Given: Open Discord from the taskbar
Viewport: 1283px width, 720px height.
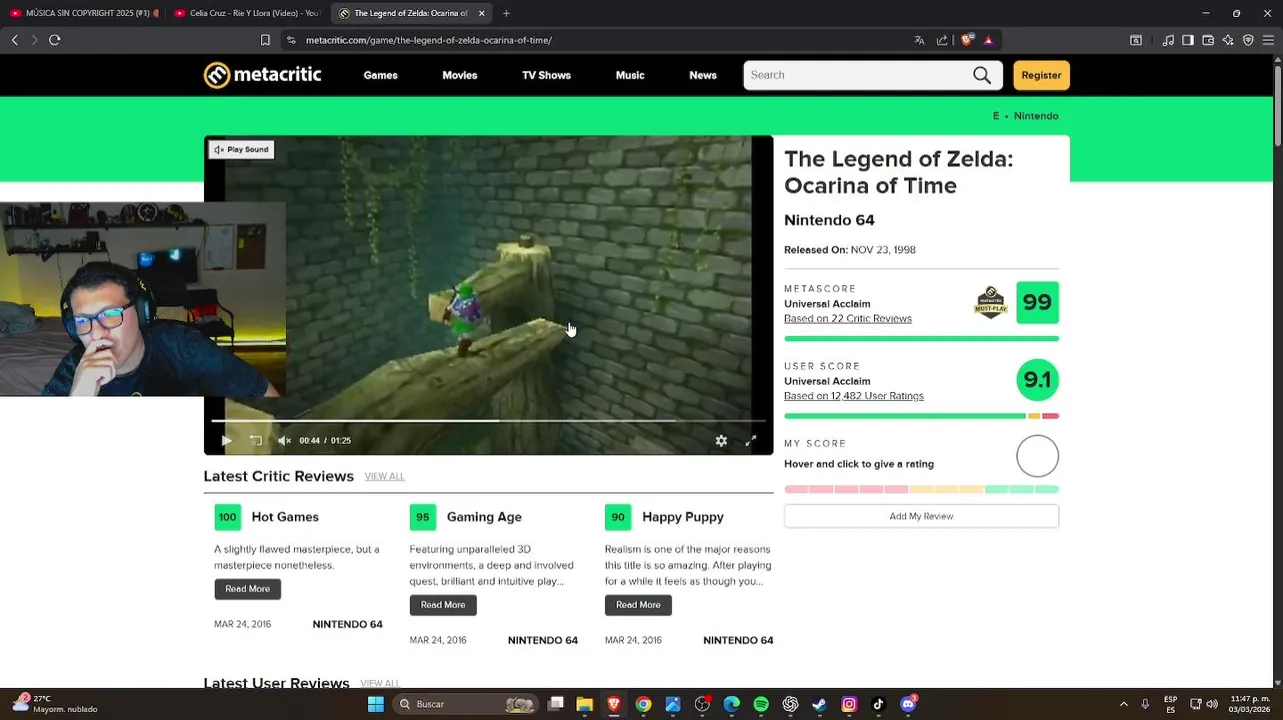Looking at the screenshot, I should coord(907,704).
